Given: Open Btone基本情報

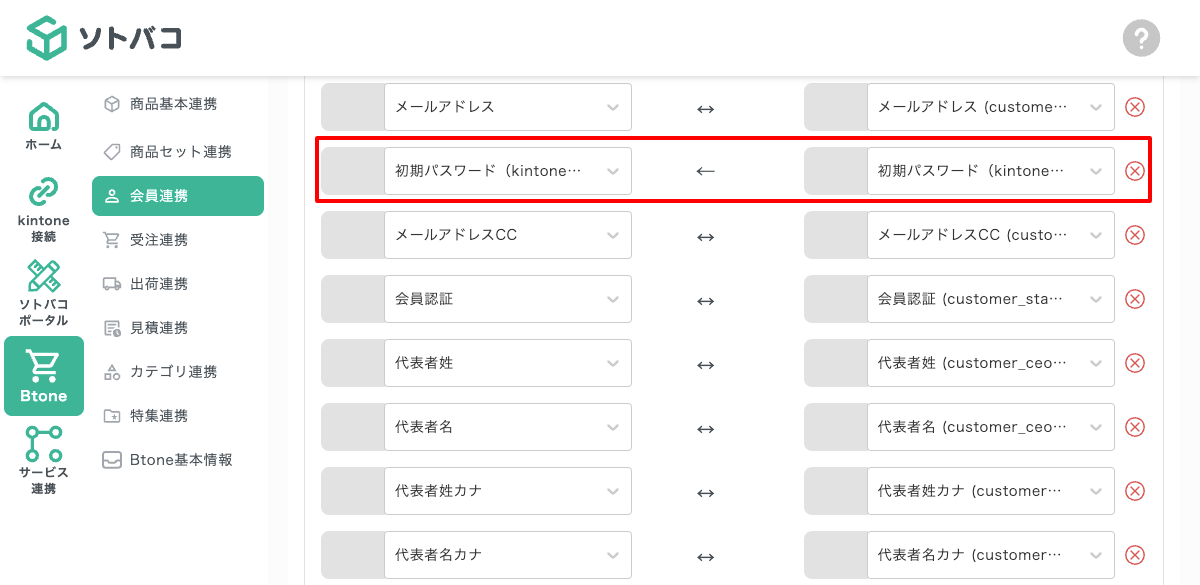Looking at the screenshot, I should [x=177, y=459].
